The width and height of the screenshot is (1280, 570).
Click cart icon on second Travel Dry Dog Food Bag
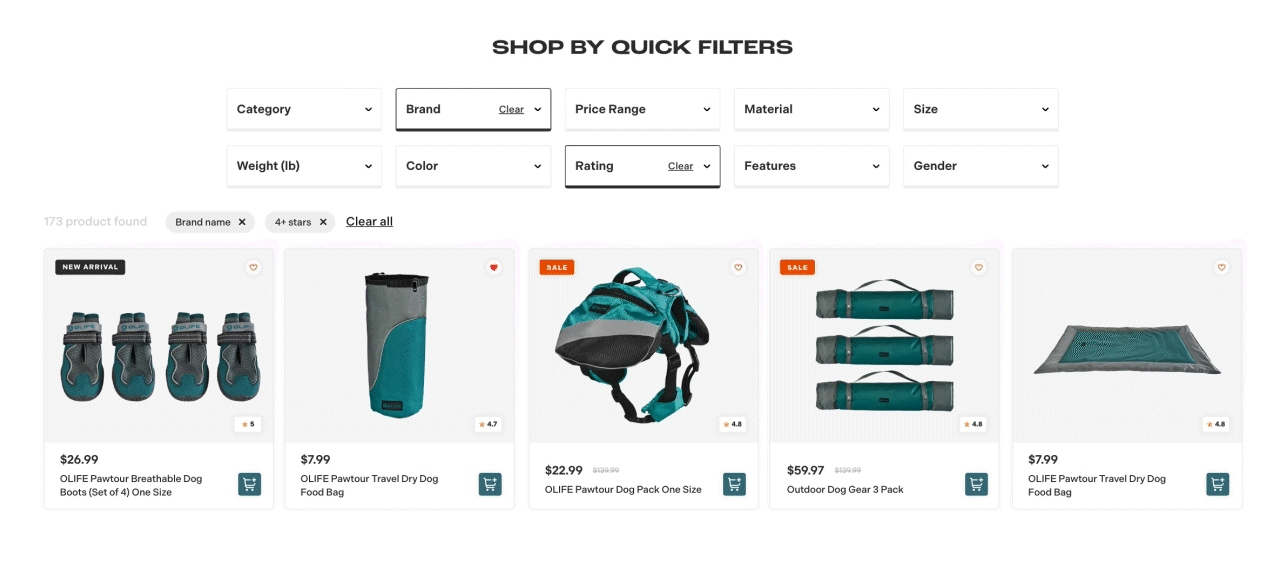tap(1217, 484)
